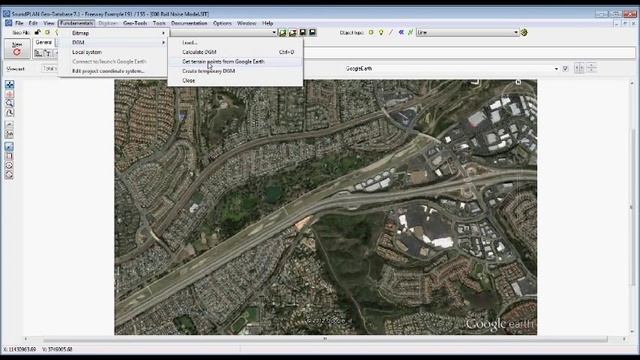Screen dimensions: 640x360
Task: Click the polyline zigzag tool icon
Action: 9,134
